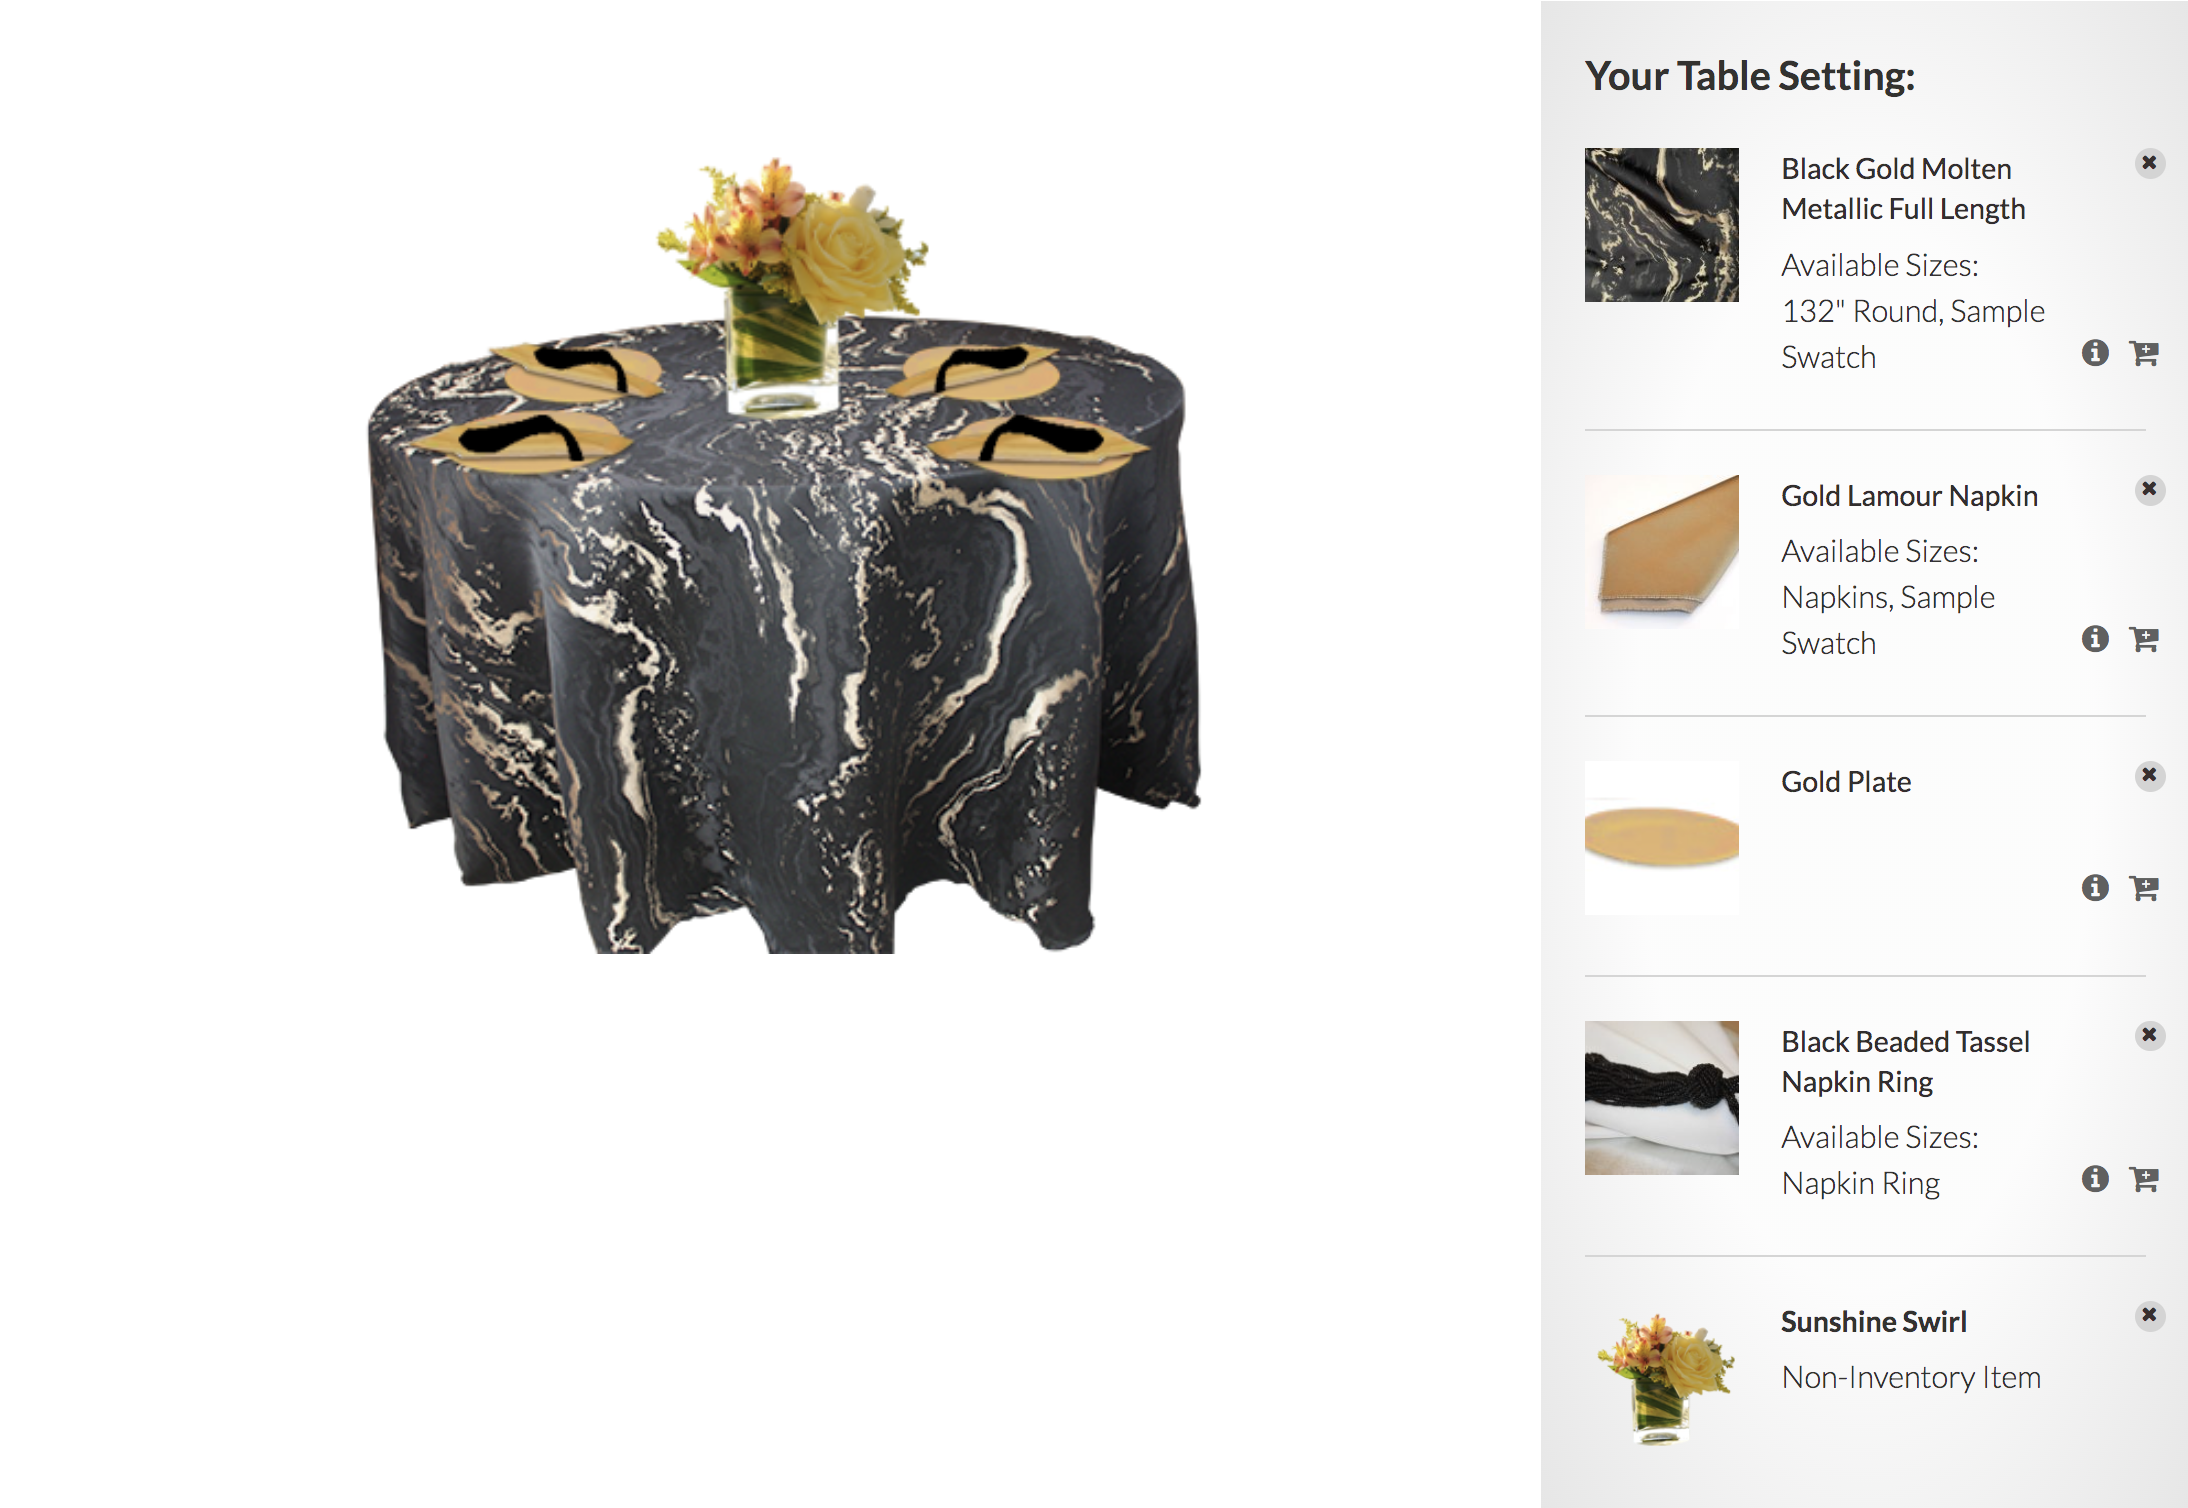Viewport: 2188px width, 1508px height.
Task: Show info for Gold Plate
Action: pyautogui.click(x=2095, y=888)
